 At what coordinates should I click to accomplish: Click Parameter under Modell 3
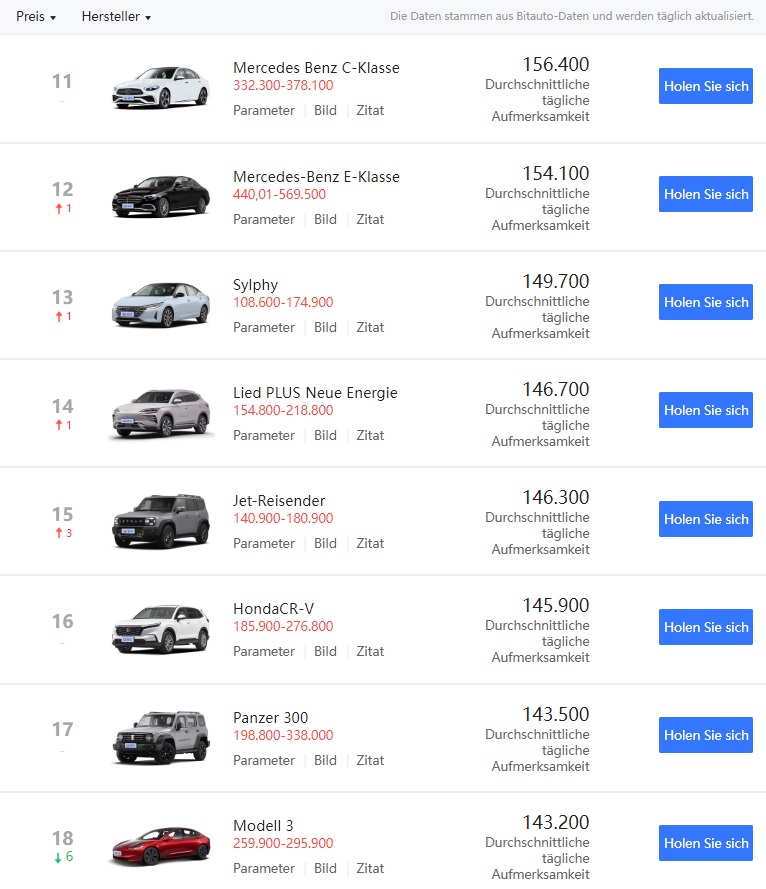pos(263,868)
